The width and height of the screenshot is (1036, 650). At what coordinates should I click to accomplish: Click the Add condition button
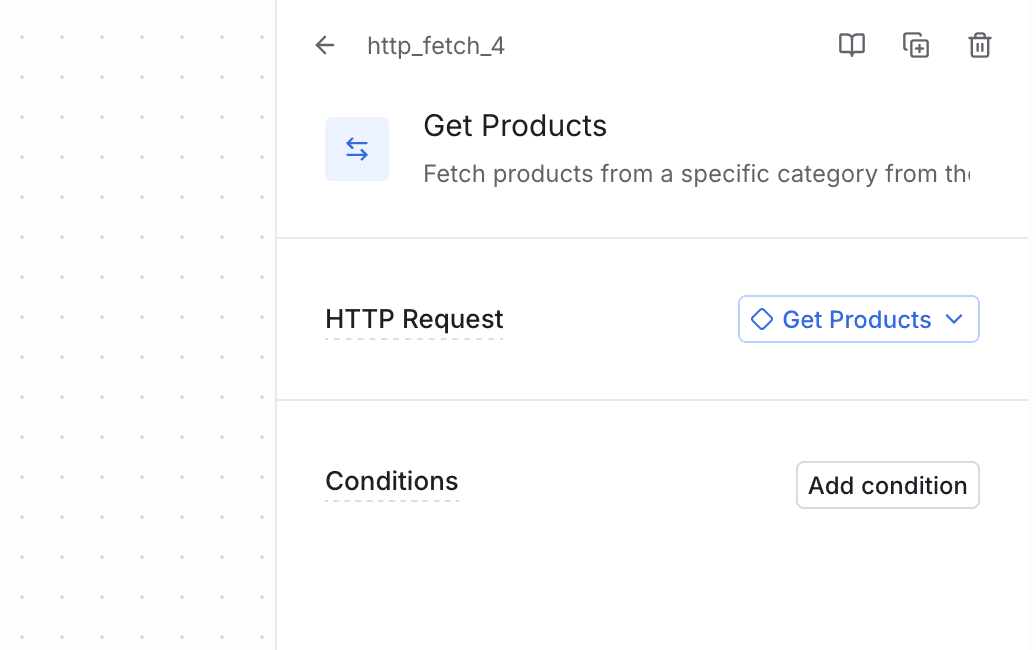coord(887,485)
